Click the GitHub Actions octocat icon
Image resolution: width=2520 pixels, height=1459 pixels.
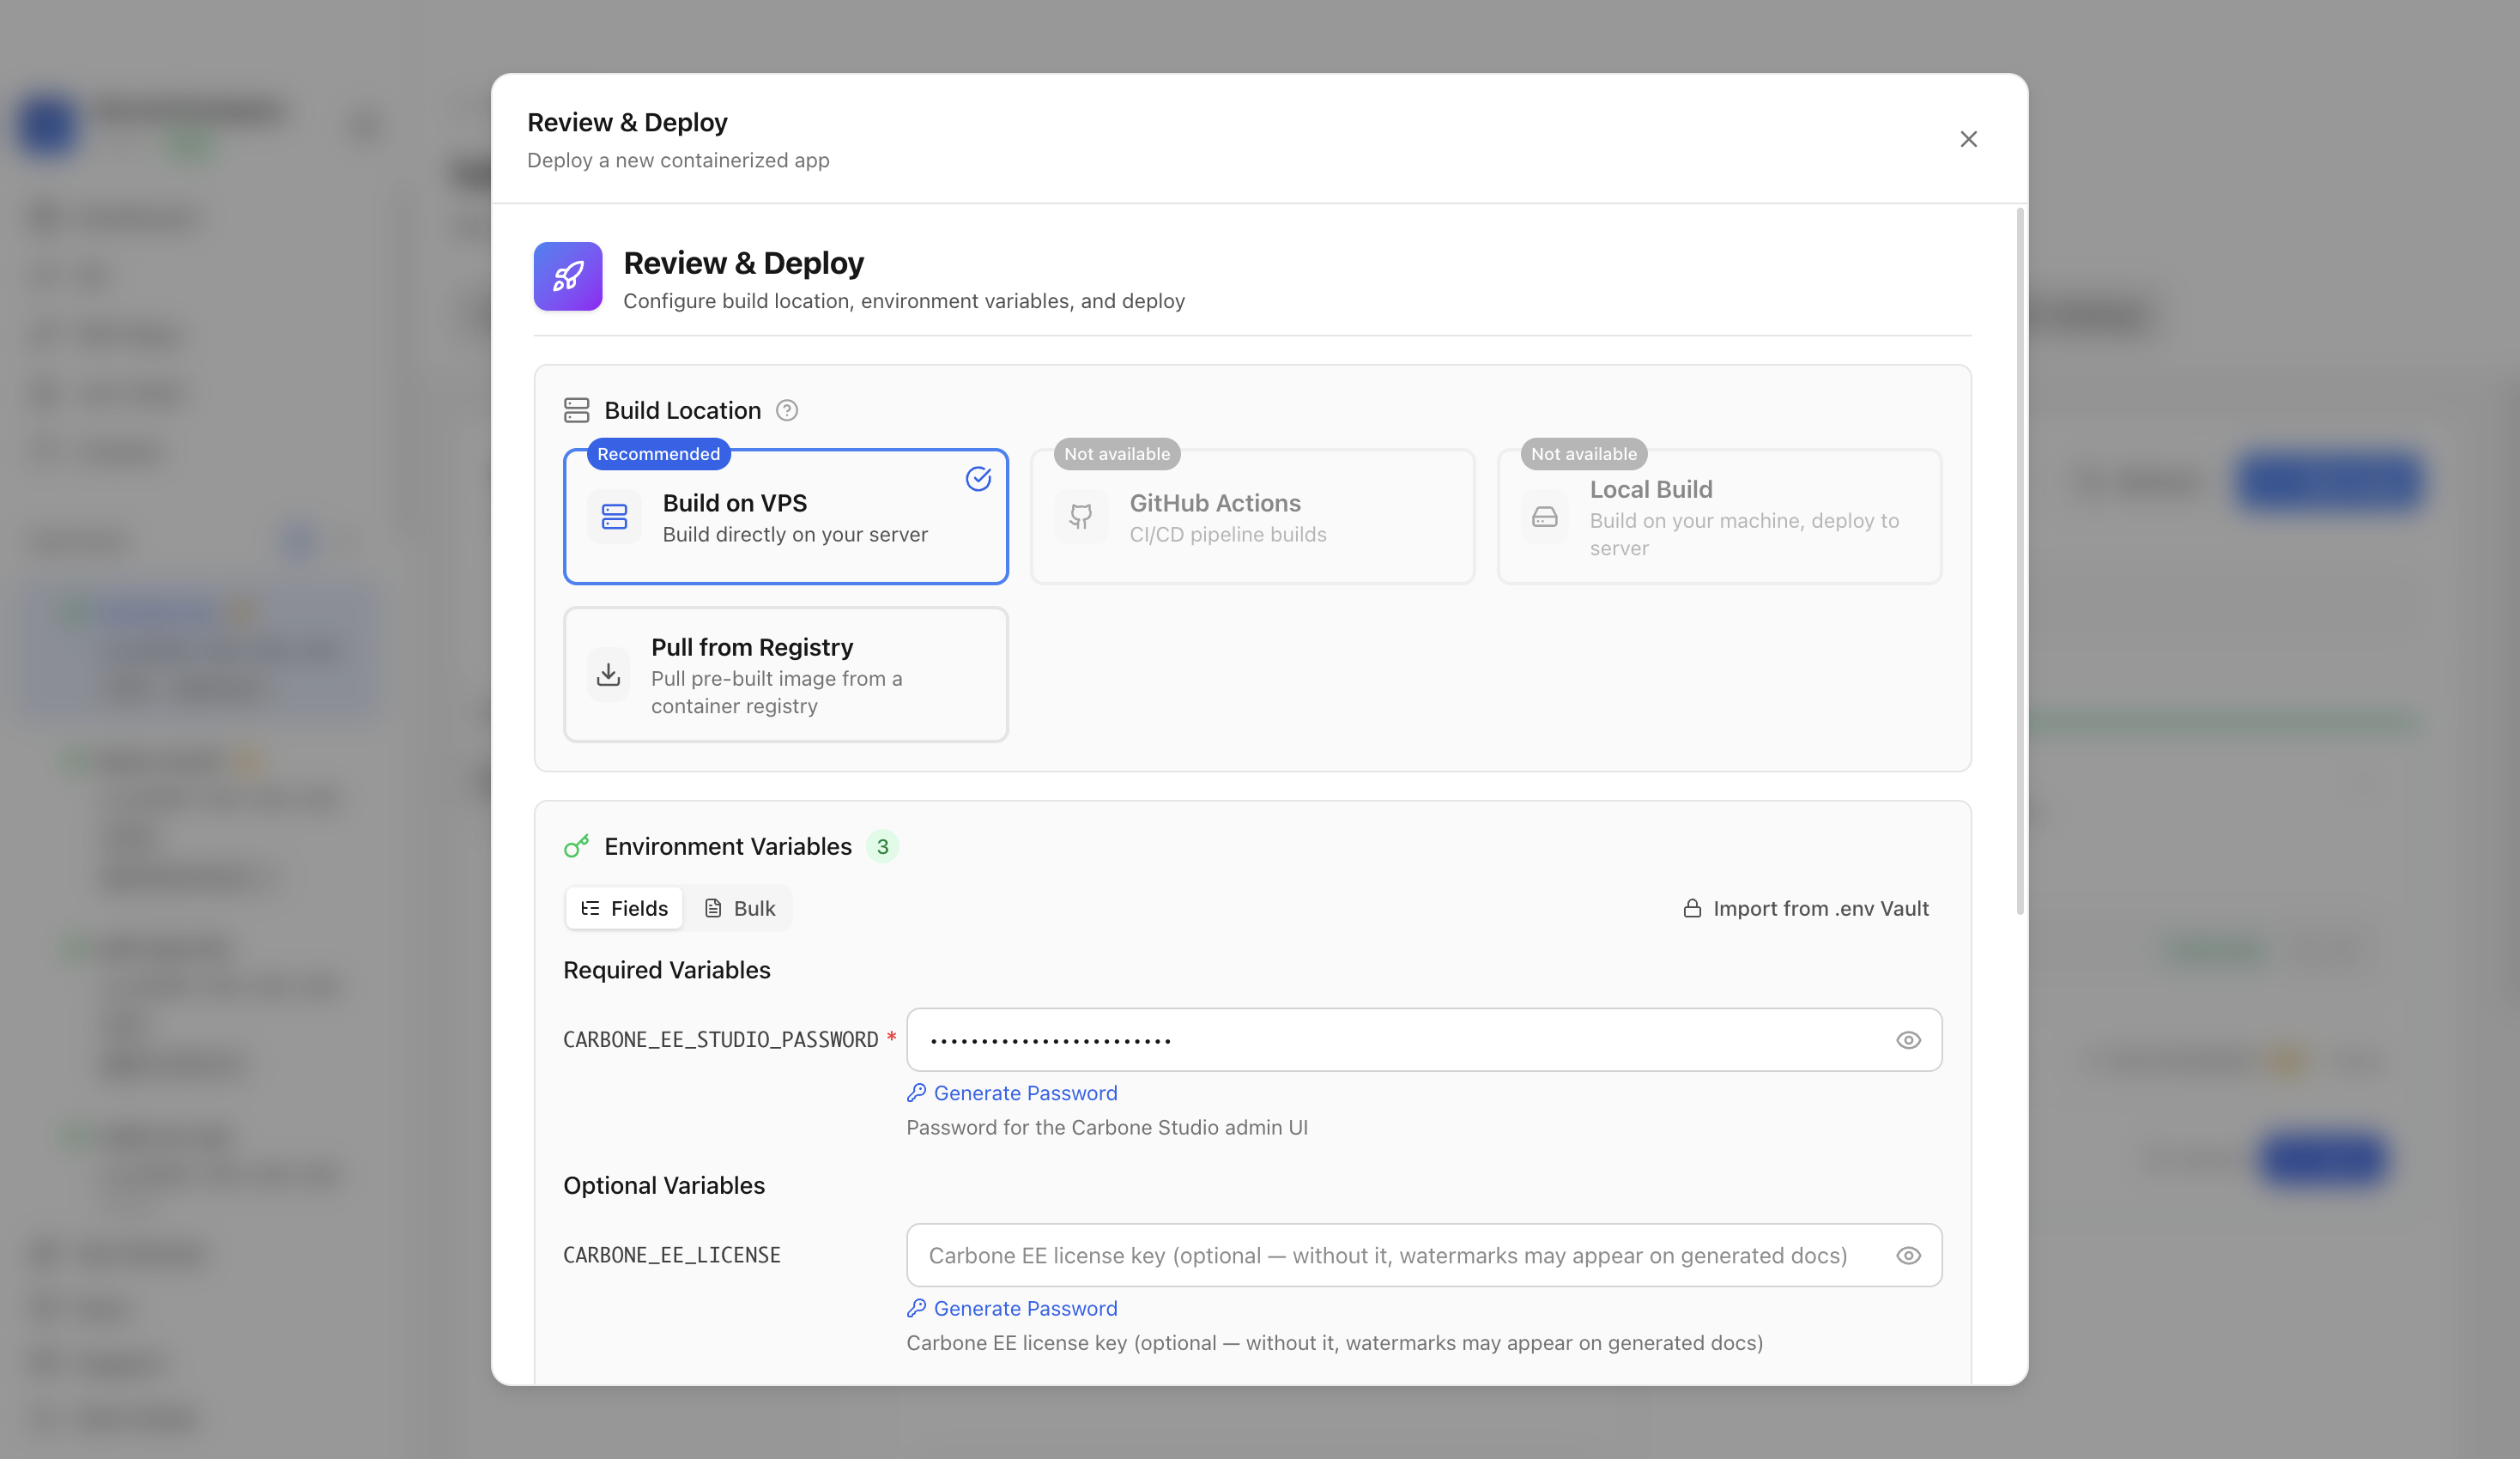point(1081,517)
